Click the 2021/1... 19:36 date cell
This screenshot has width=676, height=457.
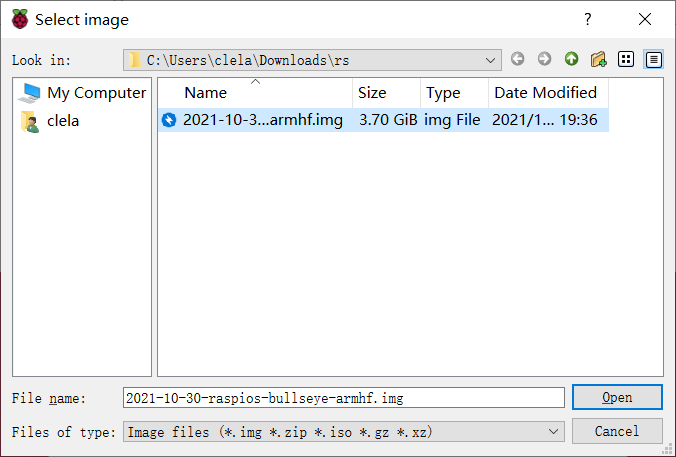[545, 120]
